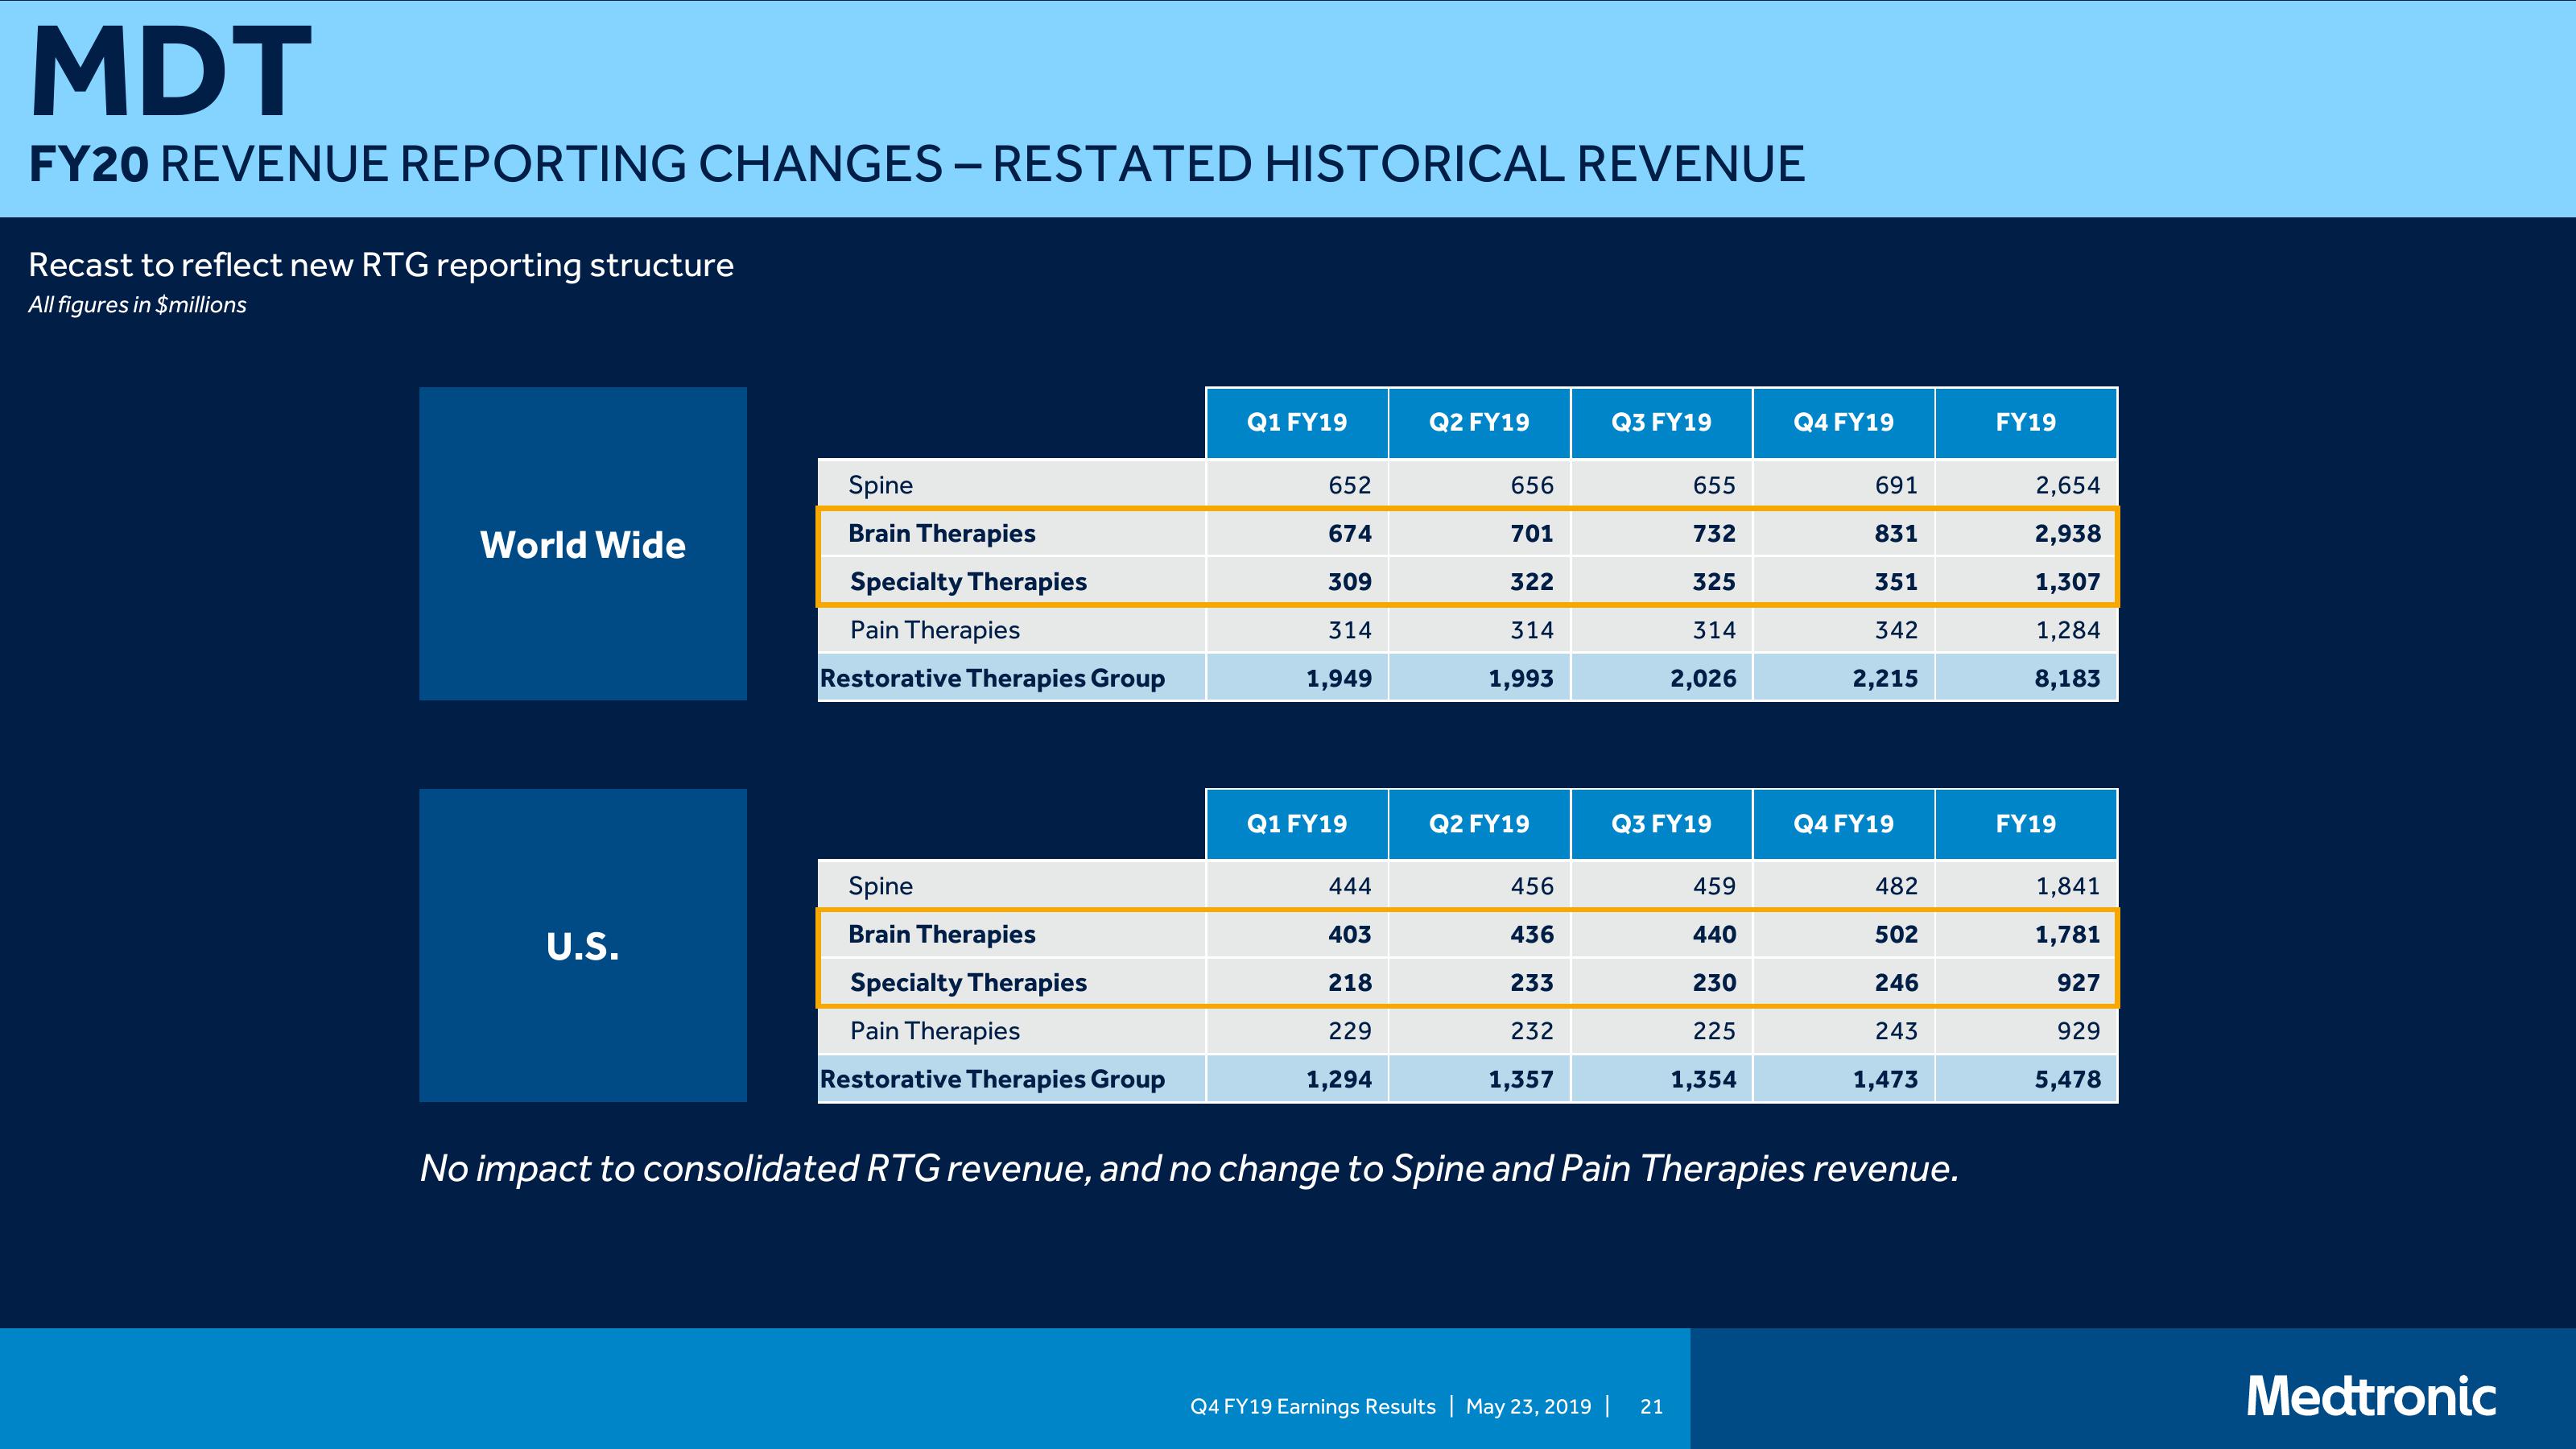Screen dimensions: 2576x1449
Task: Click World Wide Pain Therapies value 342
Action: pos(1896,630)
